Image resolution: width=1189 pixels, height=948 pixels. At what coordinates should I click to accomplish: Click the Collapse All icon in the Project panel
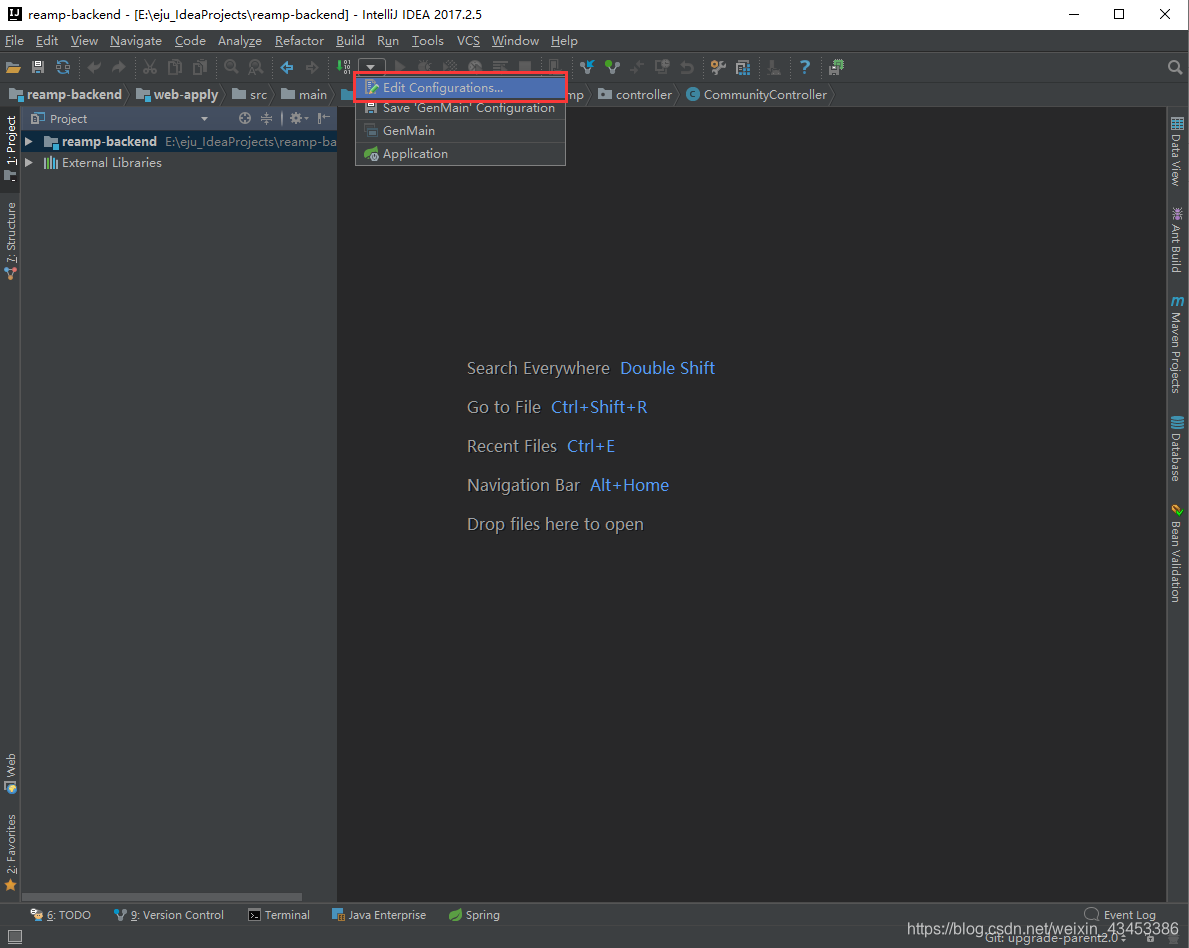(266, 118)
